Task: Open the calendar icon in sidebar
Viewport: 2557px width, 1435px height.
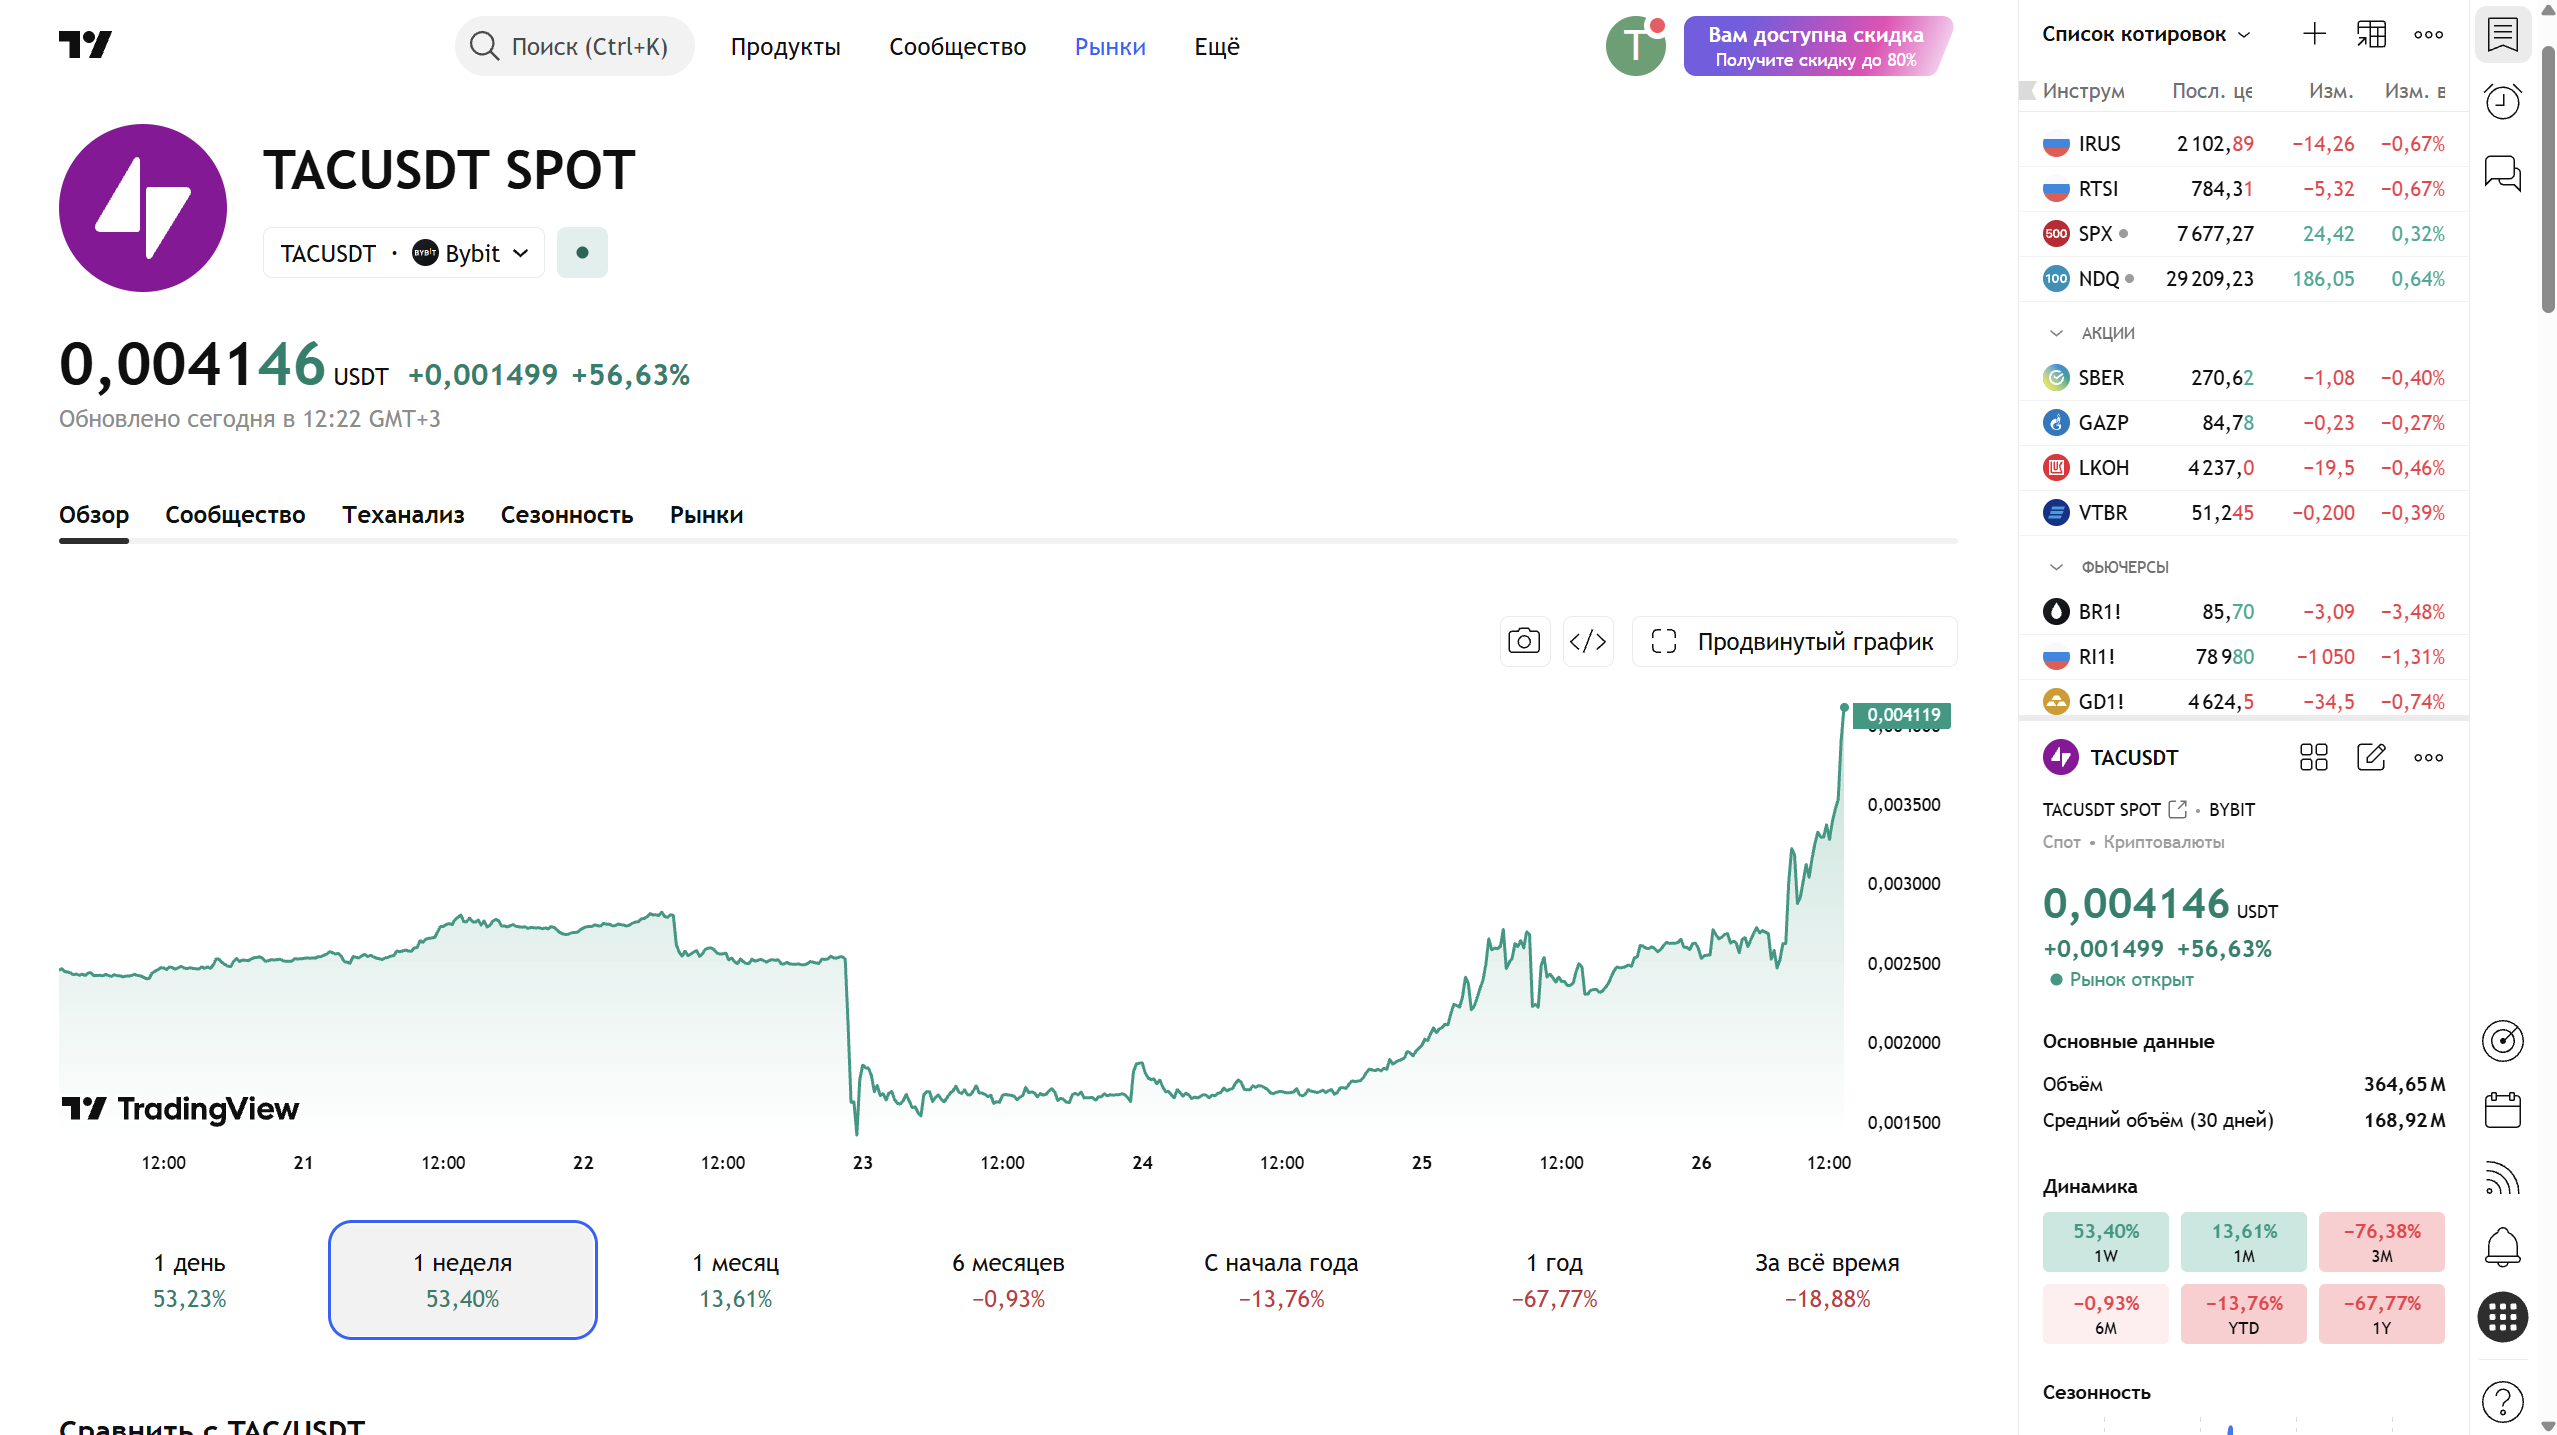Action: tap(2502, 1110)
